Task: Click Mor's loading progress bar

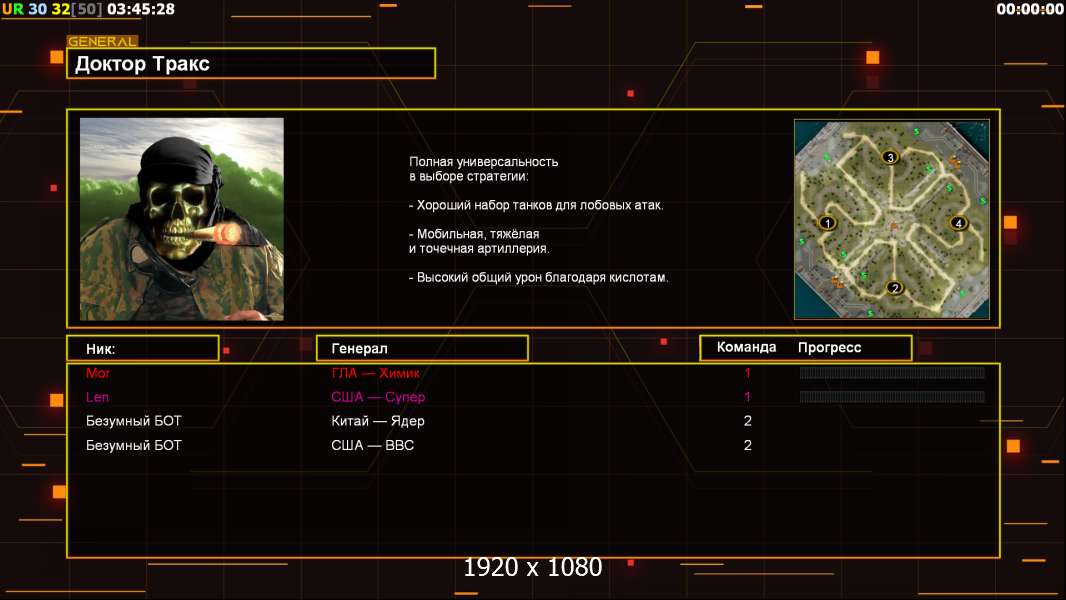Action: tap(892, 372)
